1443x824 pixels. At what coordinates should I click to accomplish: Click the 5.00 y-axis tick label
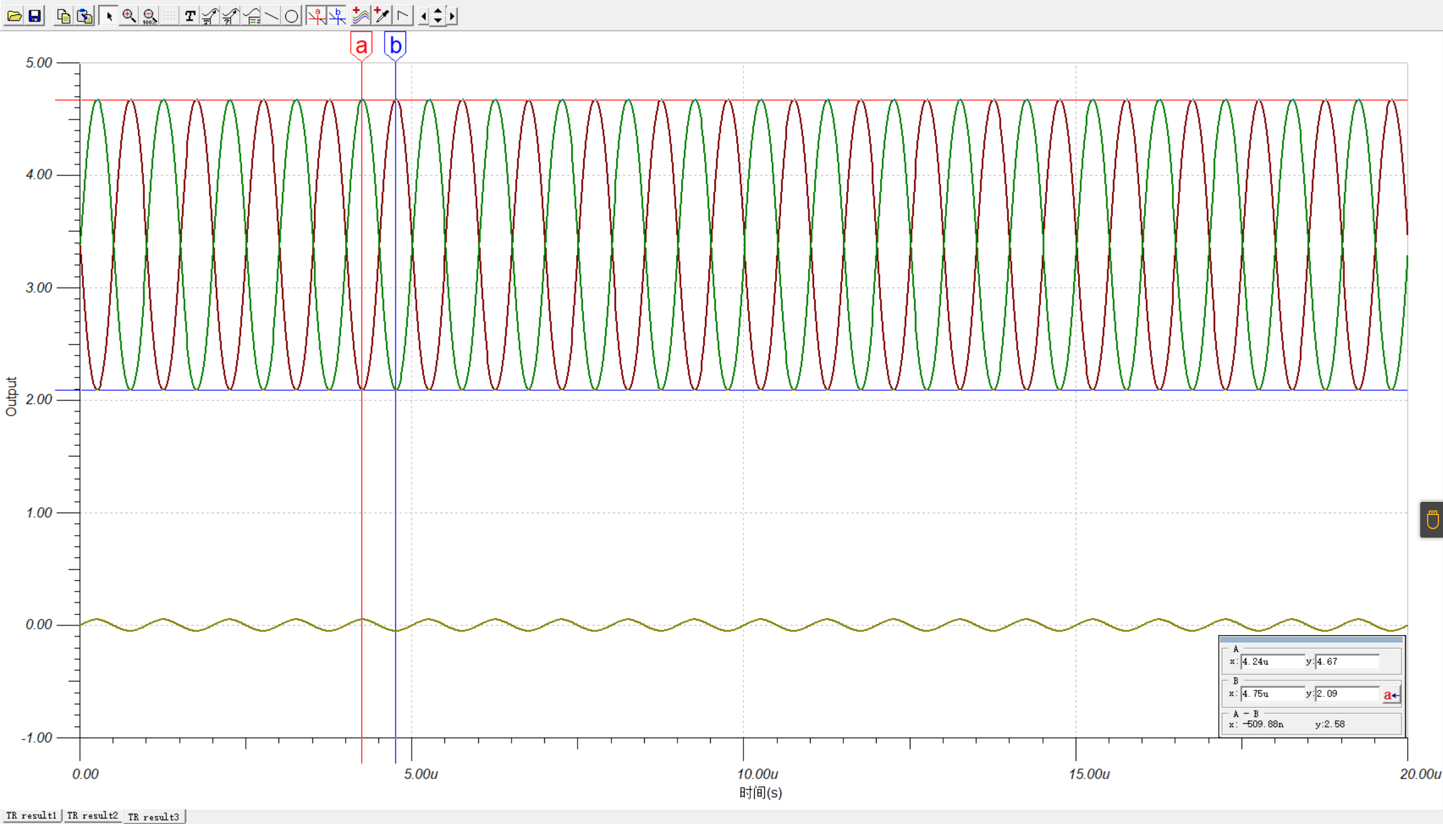pyautogui.click(x=39, y=63)
